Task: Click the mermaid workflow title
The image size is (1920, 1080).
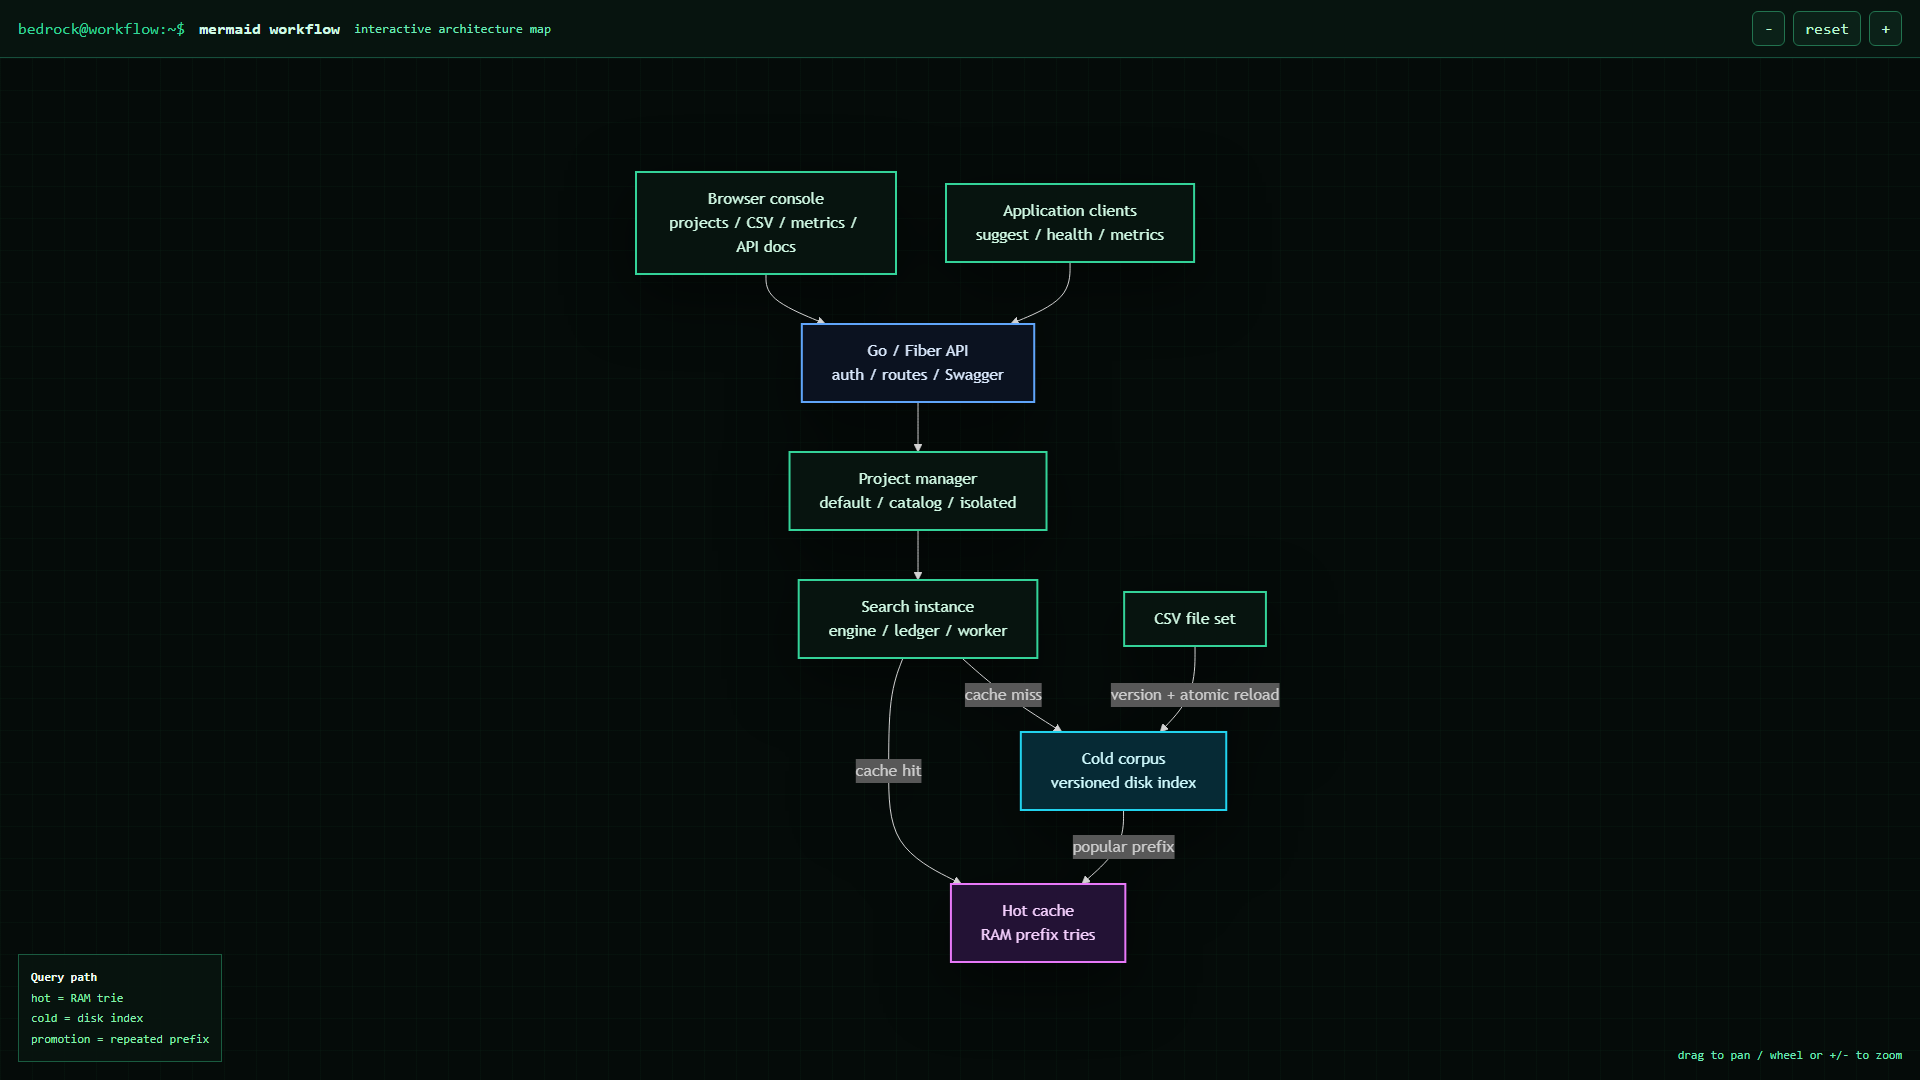Action: [x=269, y=29]
